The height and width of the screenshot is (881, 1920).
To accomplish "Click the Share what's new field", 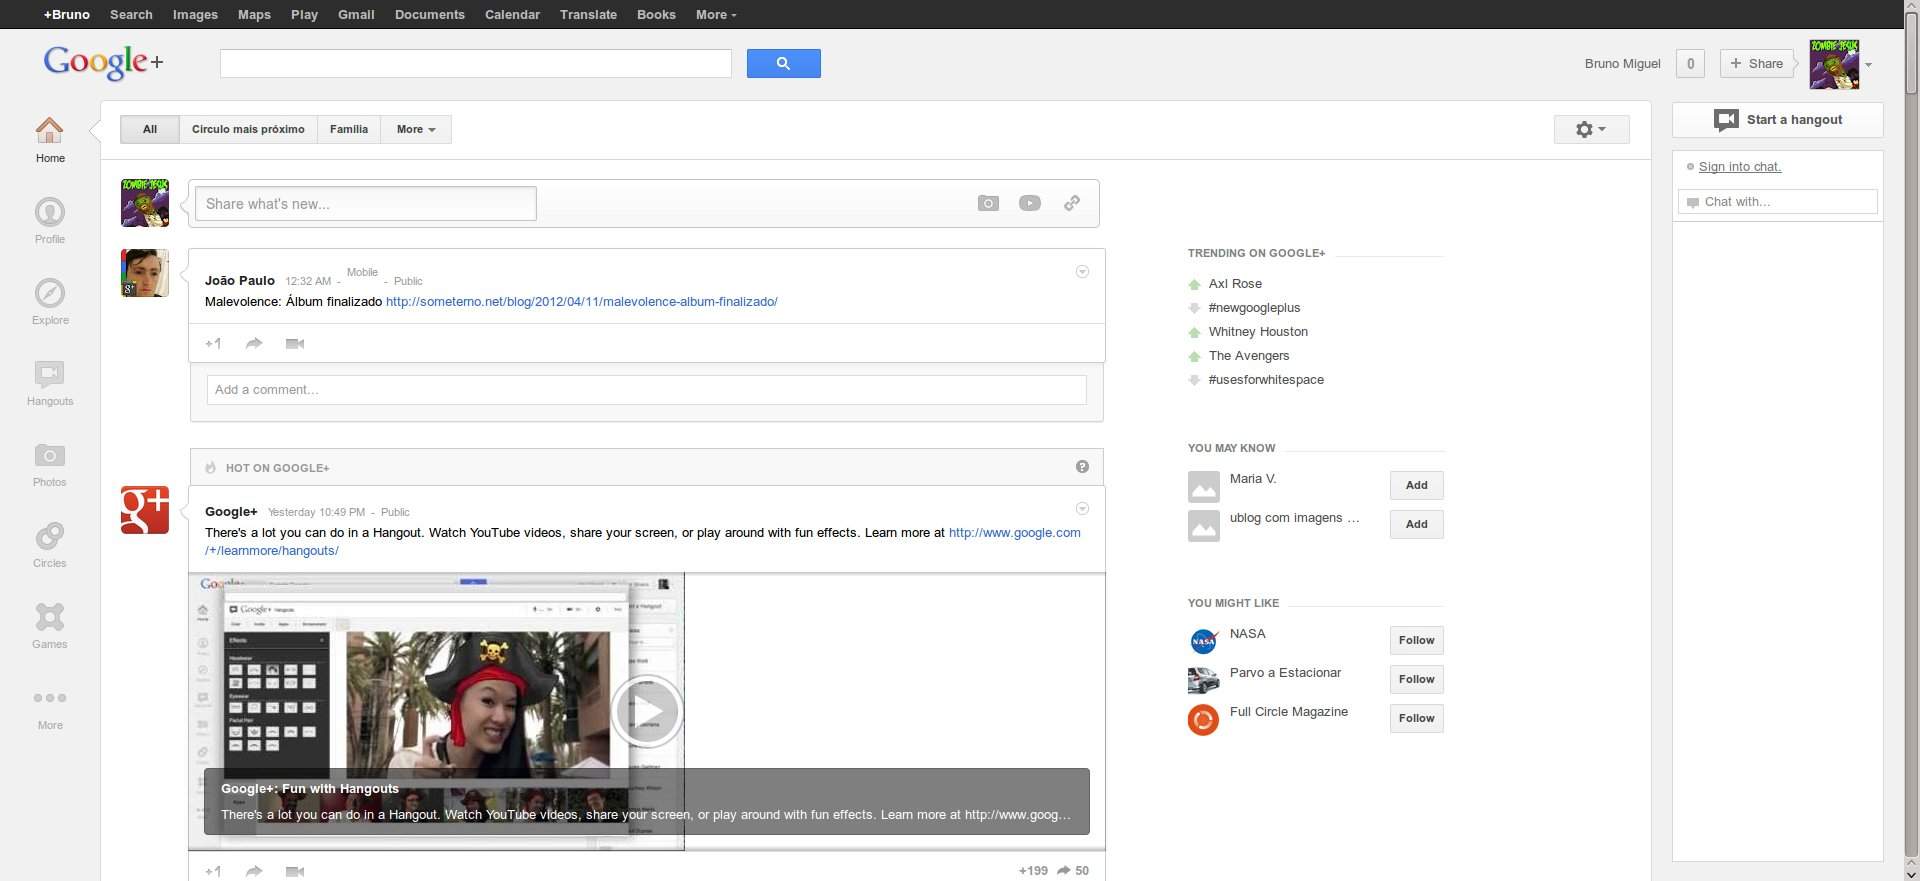I will pos(366,204).
